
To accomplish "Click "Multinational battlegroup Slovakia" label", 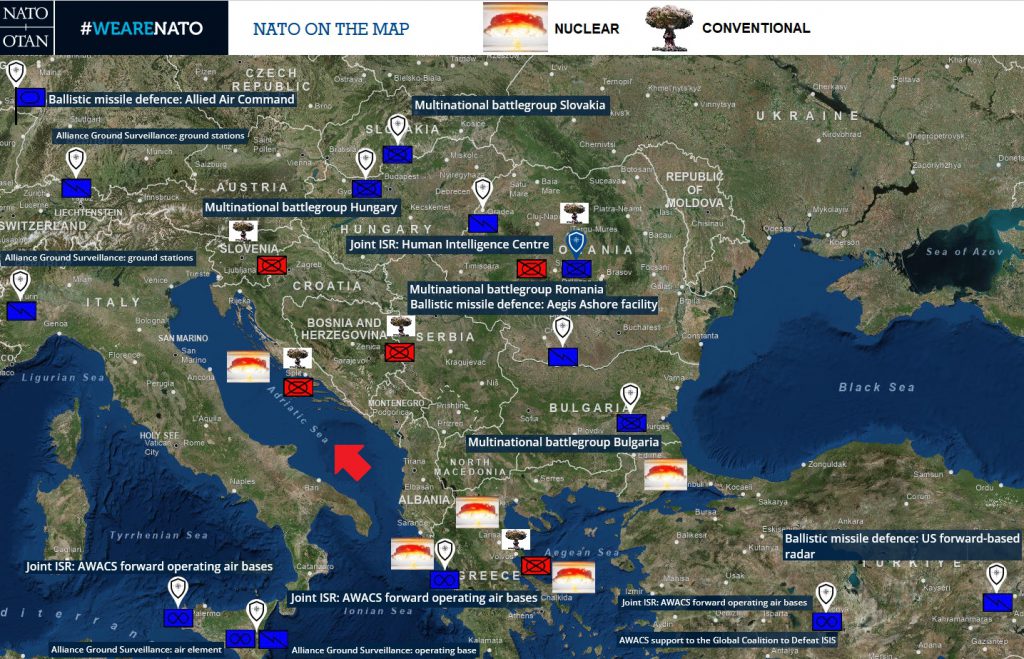I will coord(509,105).
